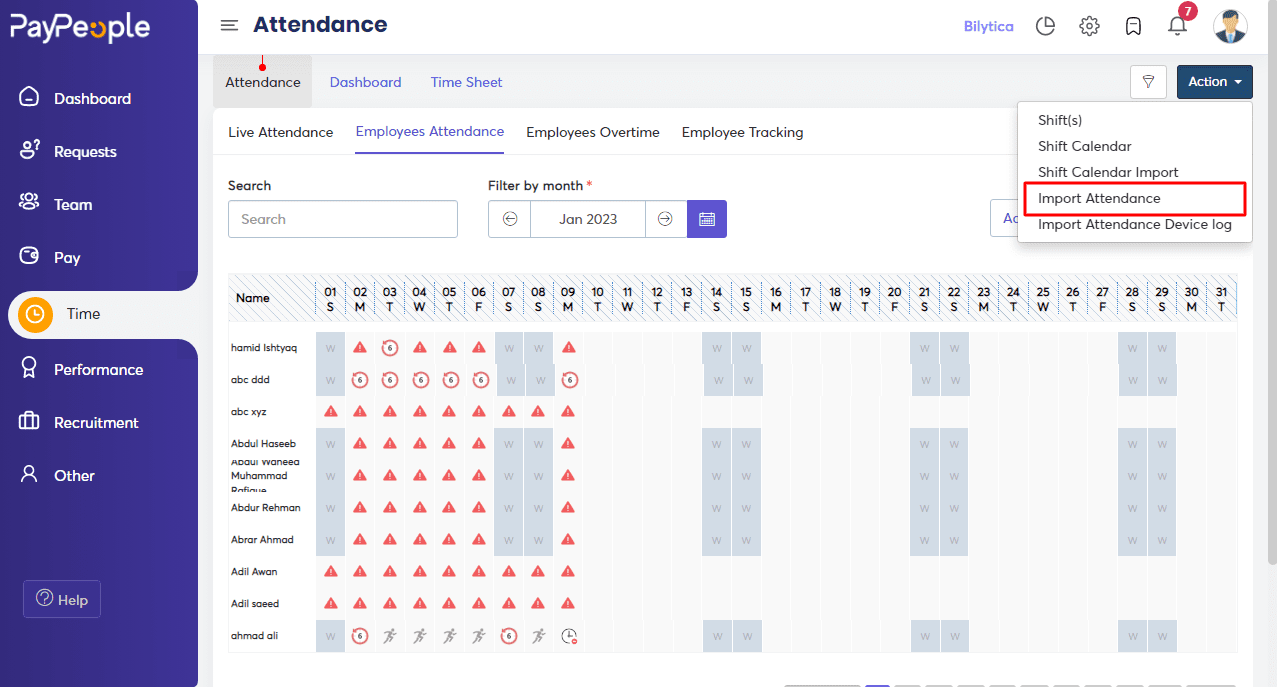This screenshot has width=1277, height=687.
Task: Click the bookmark icon in header
Action: [x=1133, y=27]
